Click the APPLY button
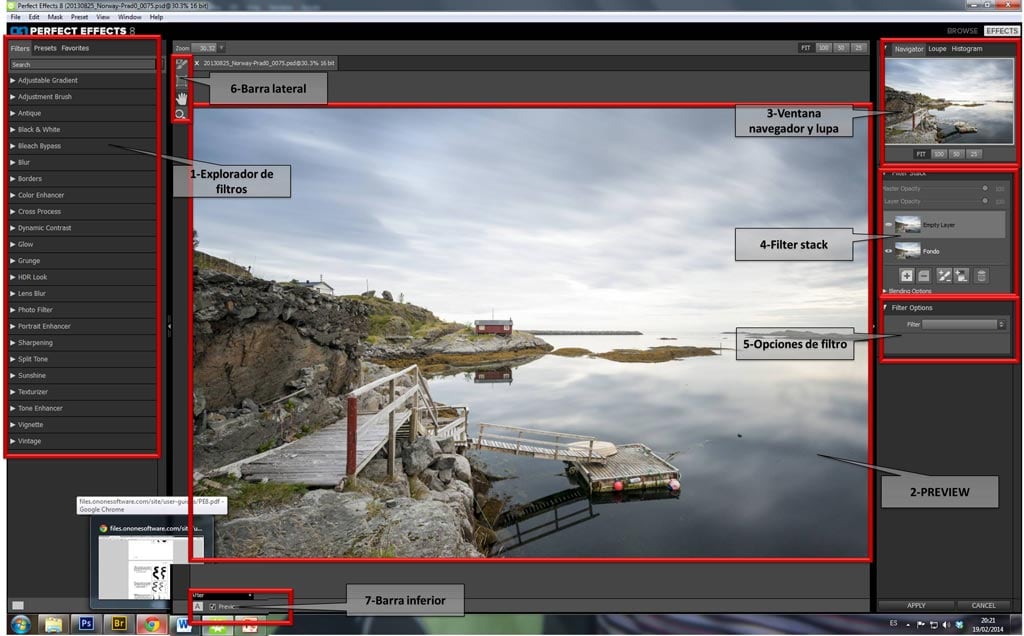Image resolution: width=1024 pixels, height=636 pixels. [916, 605]
